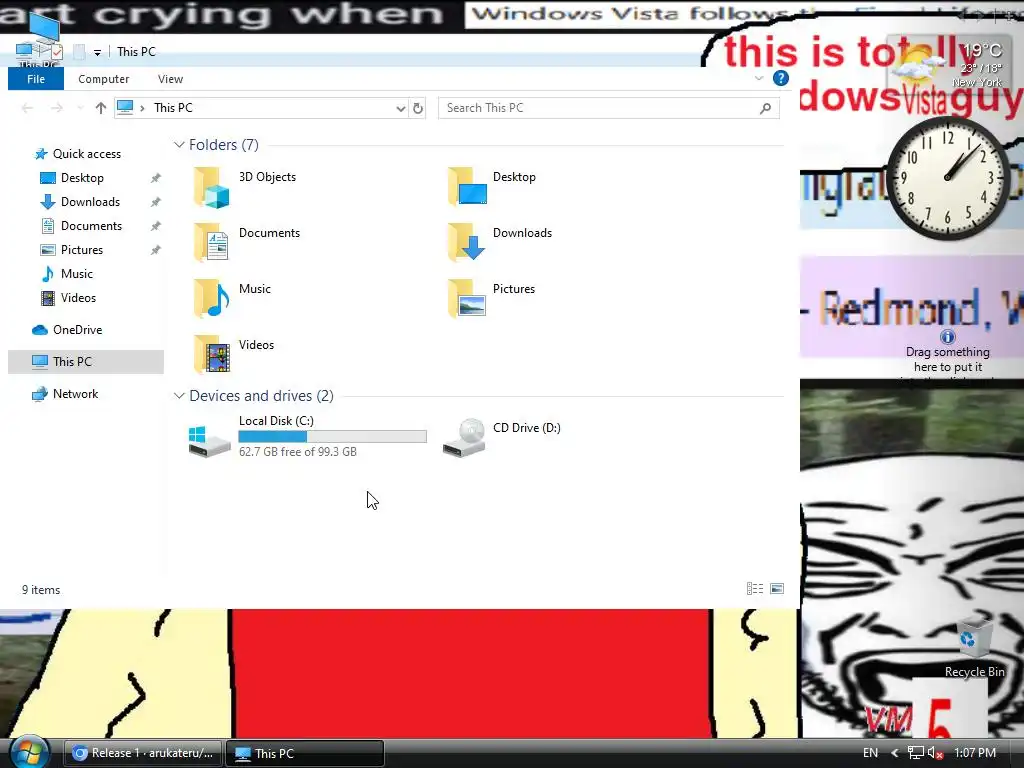Unpin Downloads using its pin icon

[155, 202]
